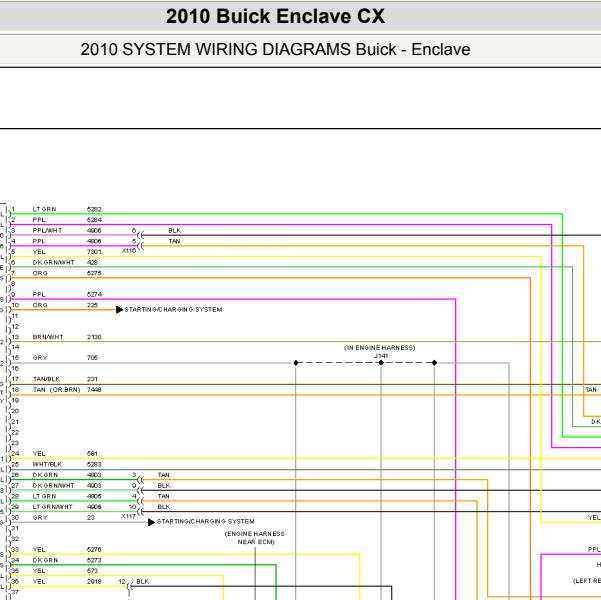Select BLK label at X117 terminal 9
Screen dimensions: 601x600
point(164,486)
